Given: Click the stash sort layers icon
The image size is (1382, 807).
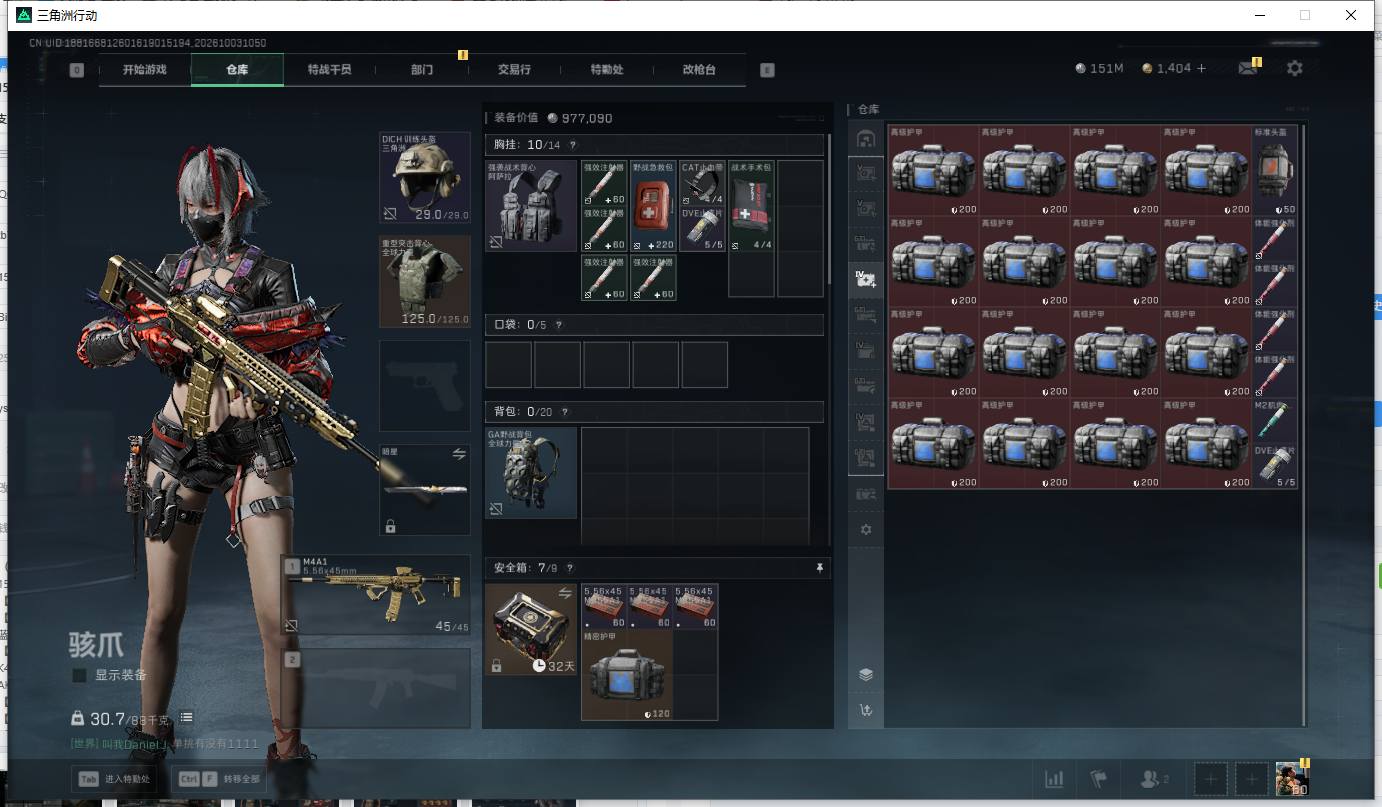Looking at the screenshot, I should click(866, 674).
